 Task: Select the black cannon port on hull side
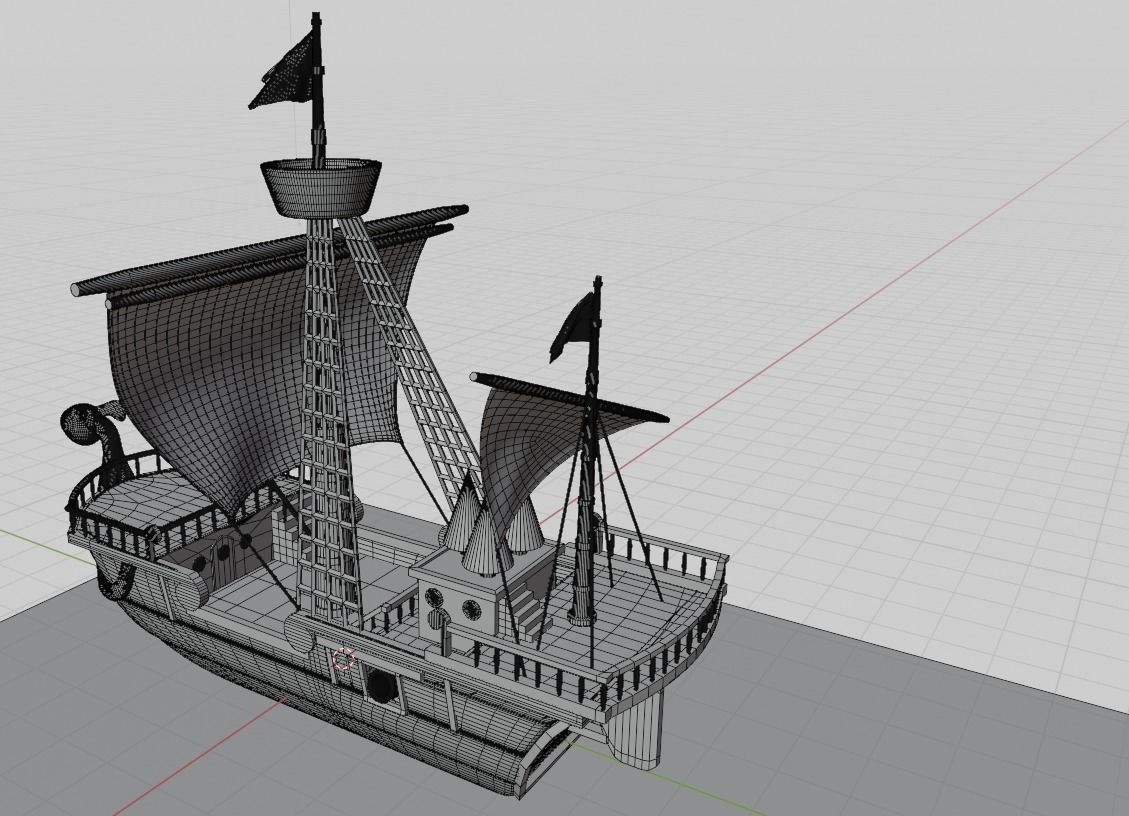382,684
